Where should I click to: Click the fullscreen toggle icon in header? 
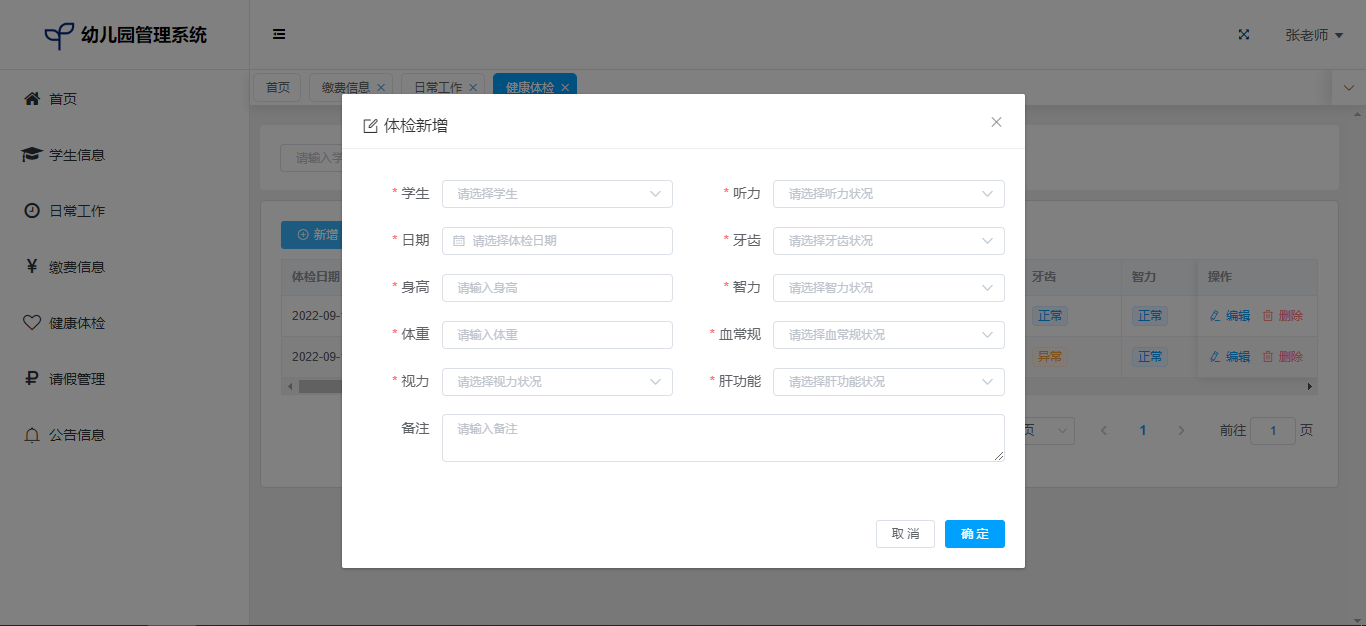[1244, 34]
